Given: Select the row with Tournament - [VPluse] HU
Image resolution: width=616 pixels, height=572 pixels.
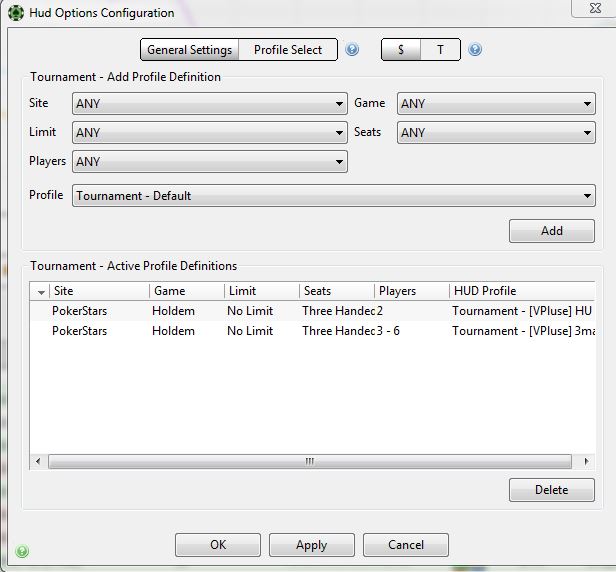Looking at the screenshot, I should coord(312,311).
